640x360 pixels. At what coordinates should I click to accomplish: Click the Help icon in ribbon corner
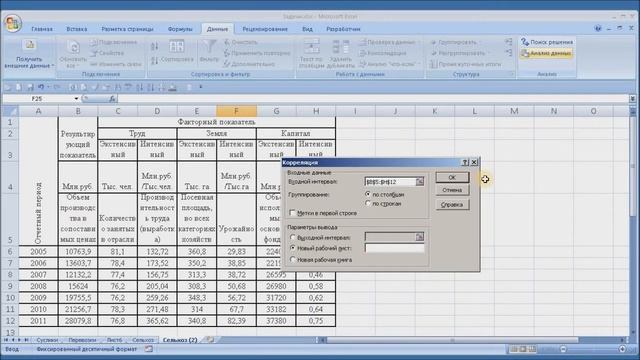click(598, 29)
